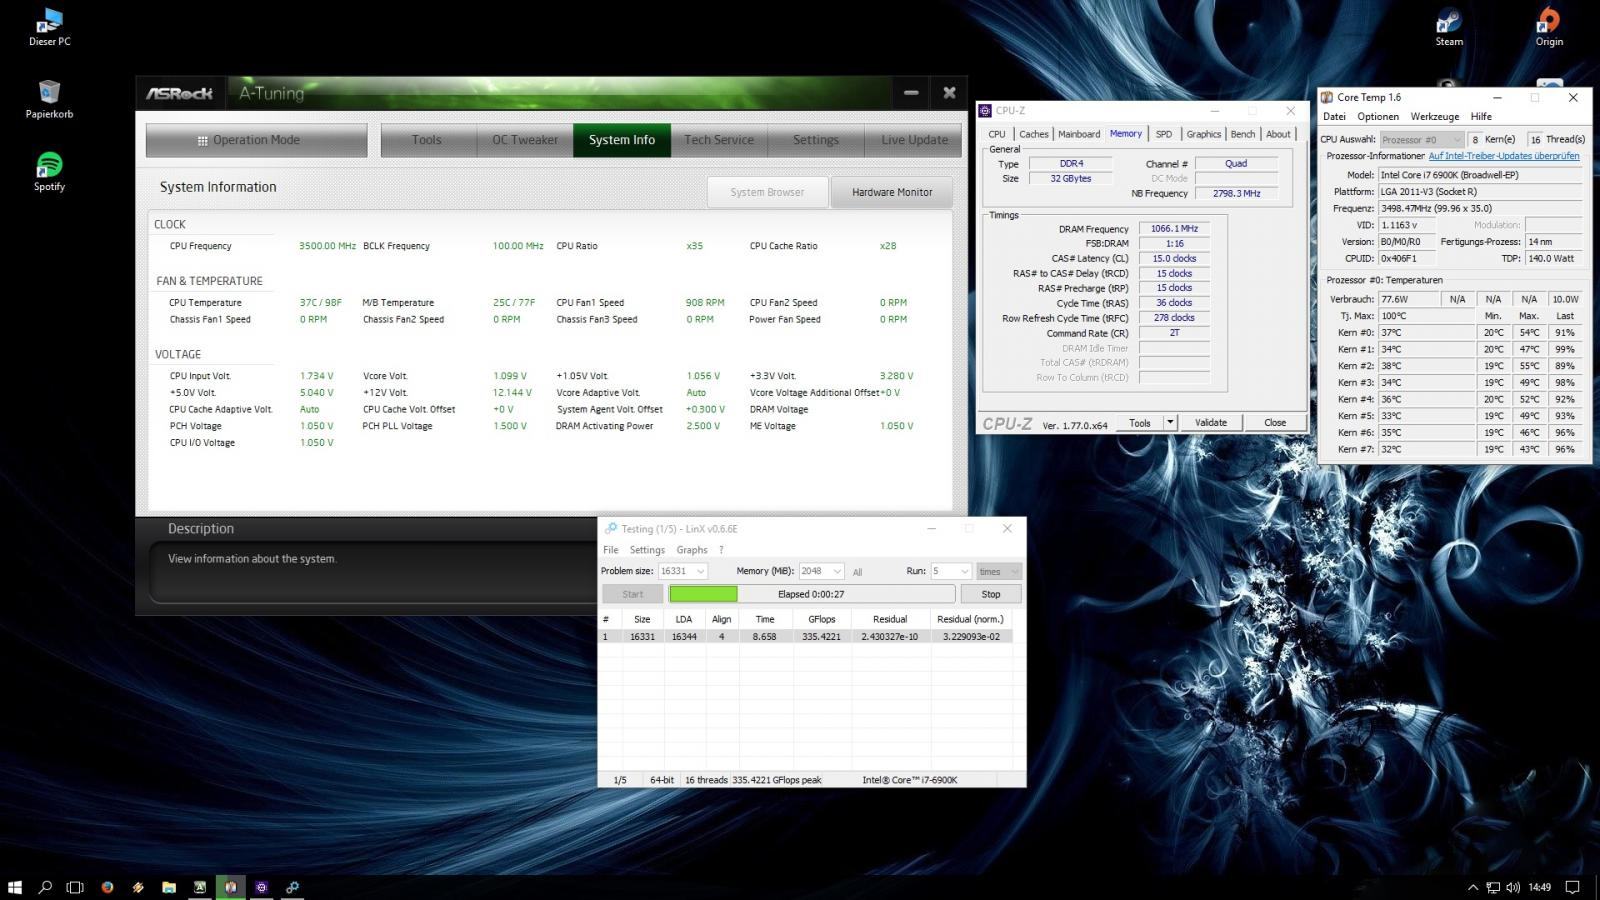This screenshot has width=1600, height=900.
Task: Switch to the OC Tweaker tab
Action: click(524, 140)
